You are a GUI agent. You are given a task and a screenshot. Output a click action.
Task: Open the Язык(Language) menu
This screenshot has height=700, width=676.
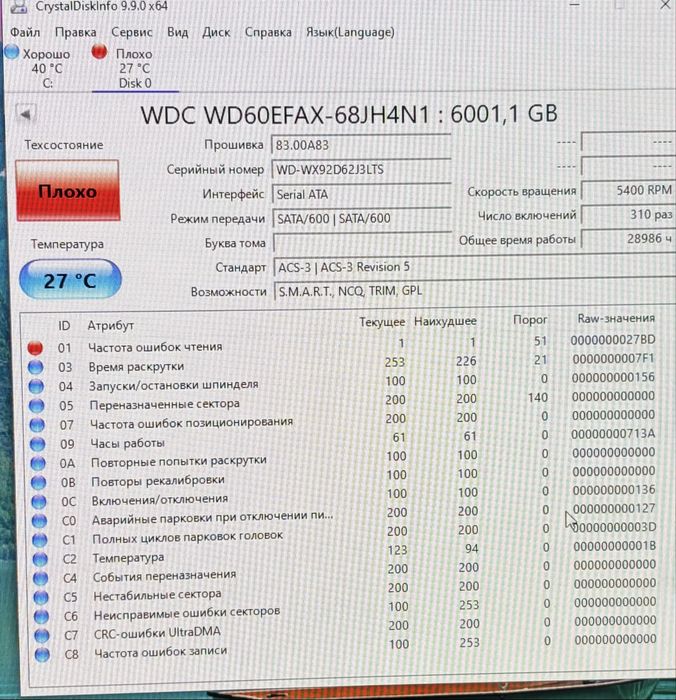coord(350,32)
